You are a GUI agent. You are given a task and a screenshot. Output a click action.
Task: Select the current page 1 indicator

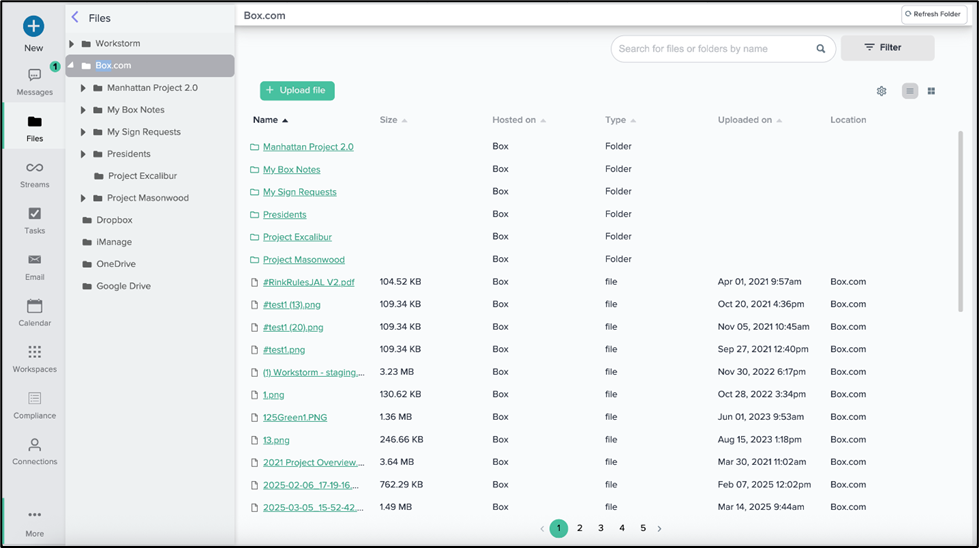pyautogui.click(x=559, y=528)
